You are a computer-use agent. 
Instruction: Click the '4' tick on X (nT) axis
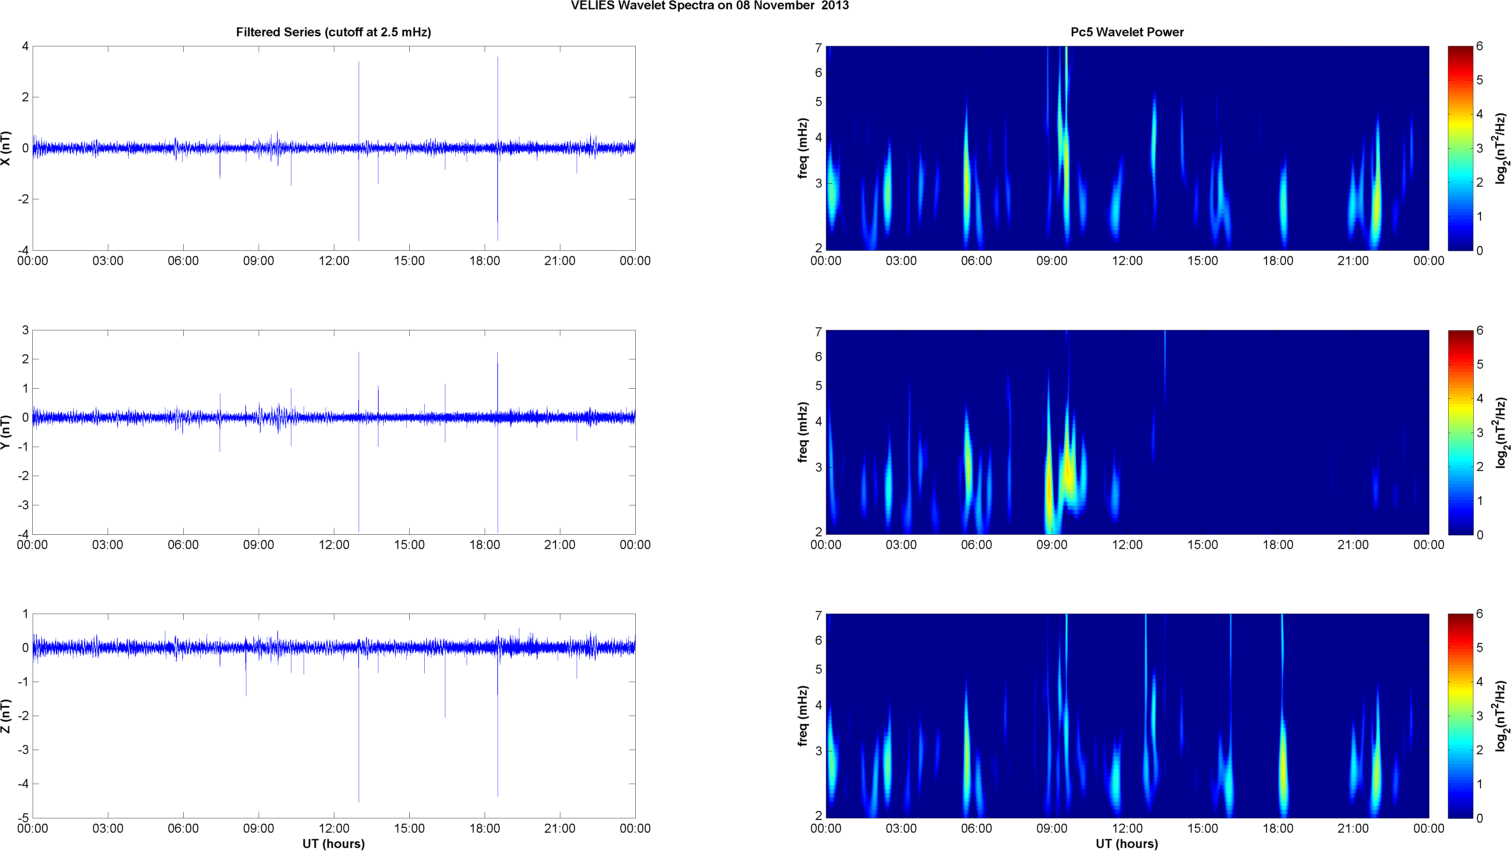25,47
